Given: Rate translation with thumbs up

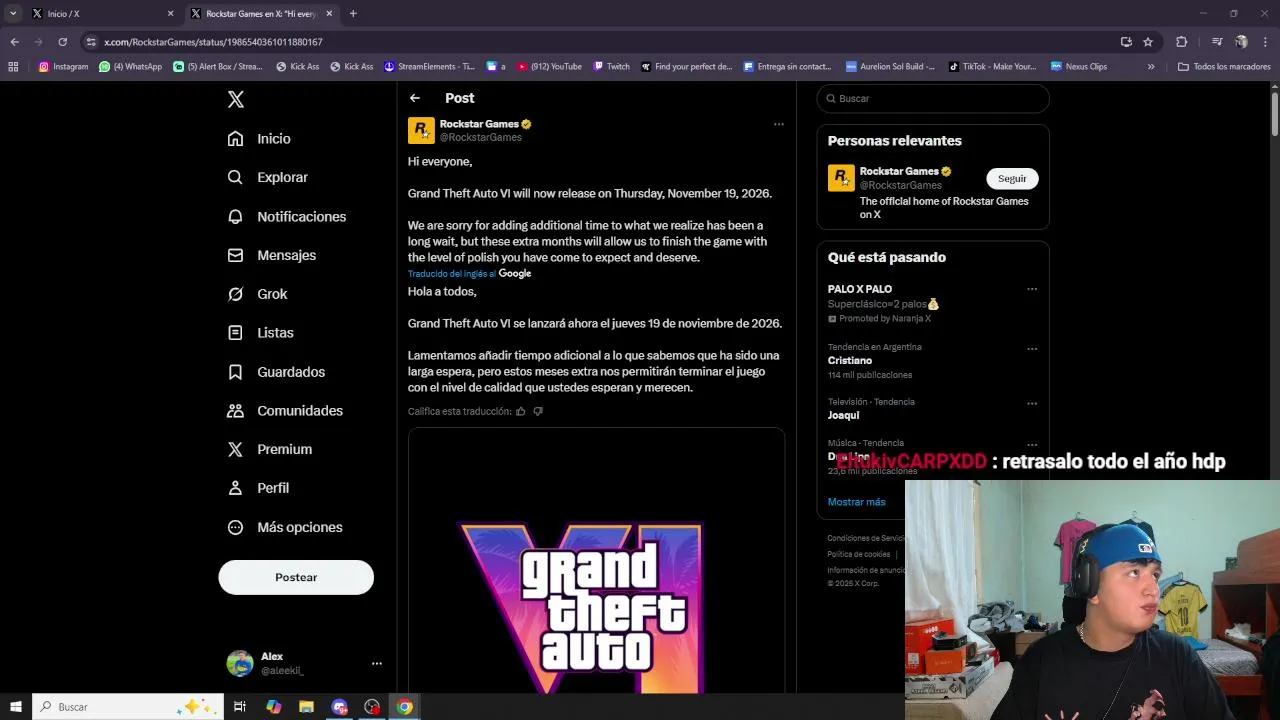Looking at the screenshot, I should [520, 411].
